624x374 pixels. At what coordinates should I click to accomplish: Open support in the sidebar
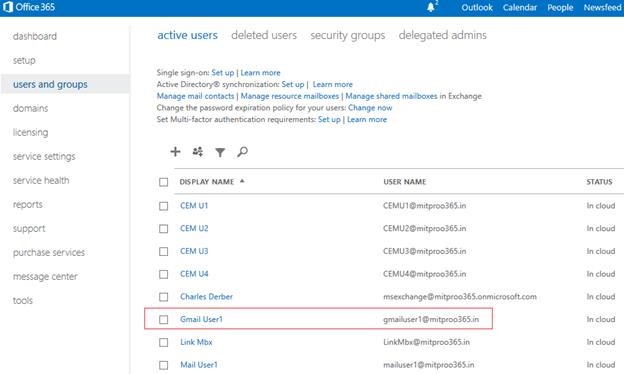point(29,229)
